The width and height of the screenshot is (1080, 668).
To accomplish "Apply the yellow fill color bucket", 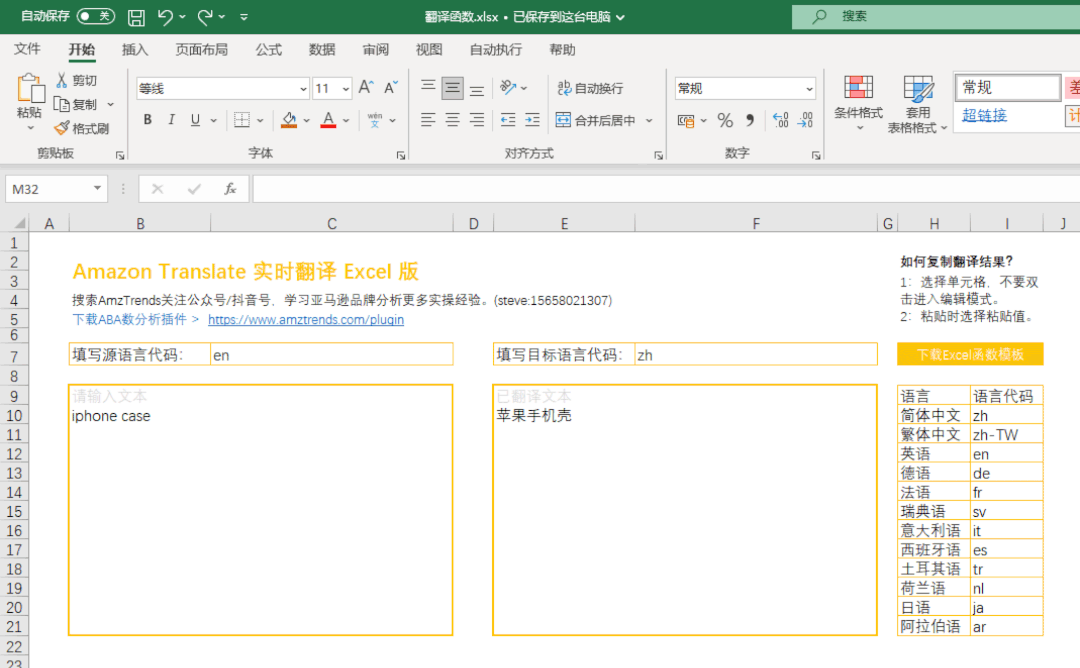I will click(x=289, y=120).
